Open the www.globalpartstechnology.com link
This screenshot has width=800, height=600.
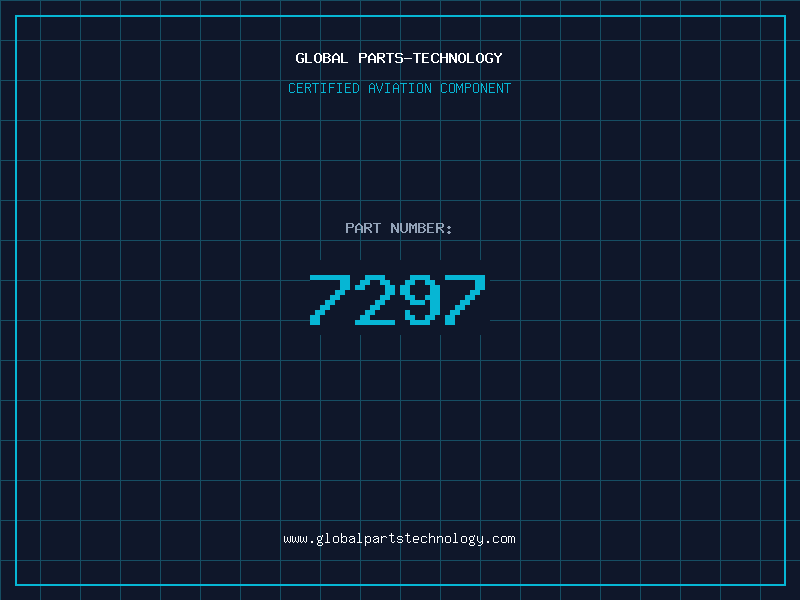point(399,539)
